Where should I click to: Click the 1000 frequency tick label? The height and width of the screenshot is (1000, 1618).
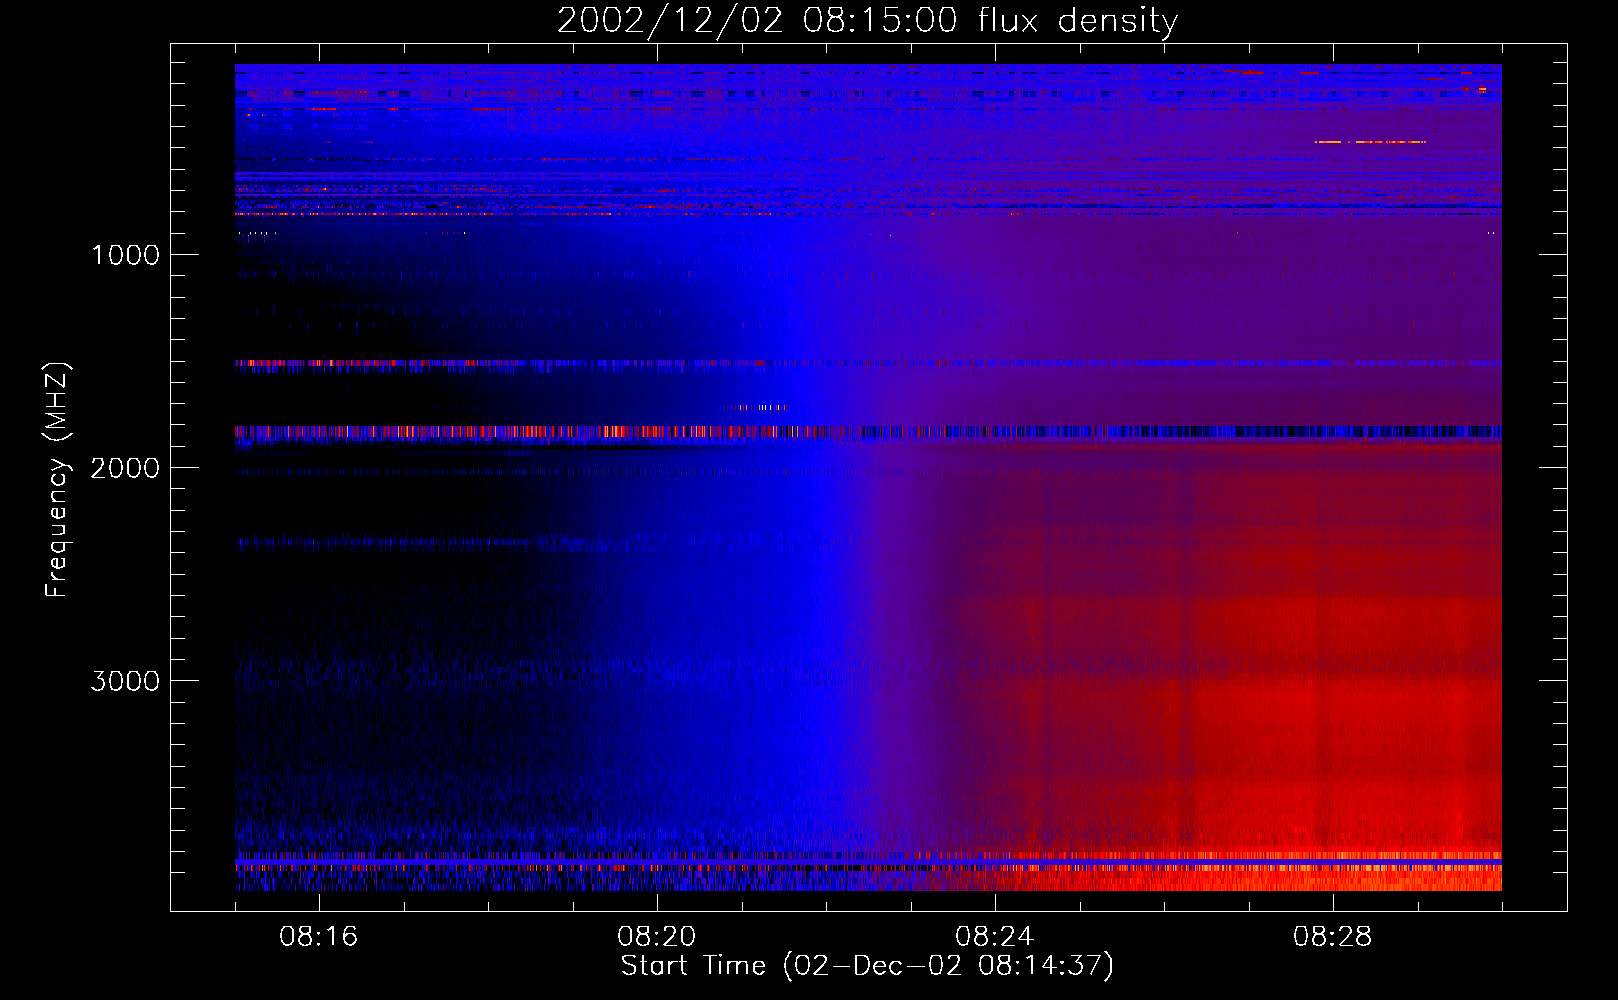pyautogui.click(x=125, y=255)
